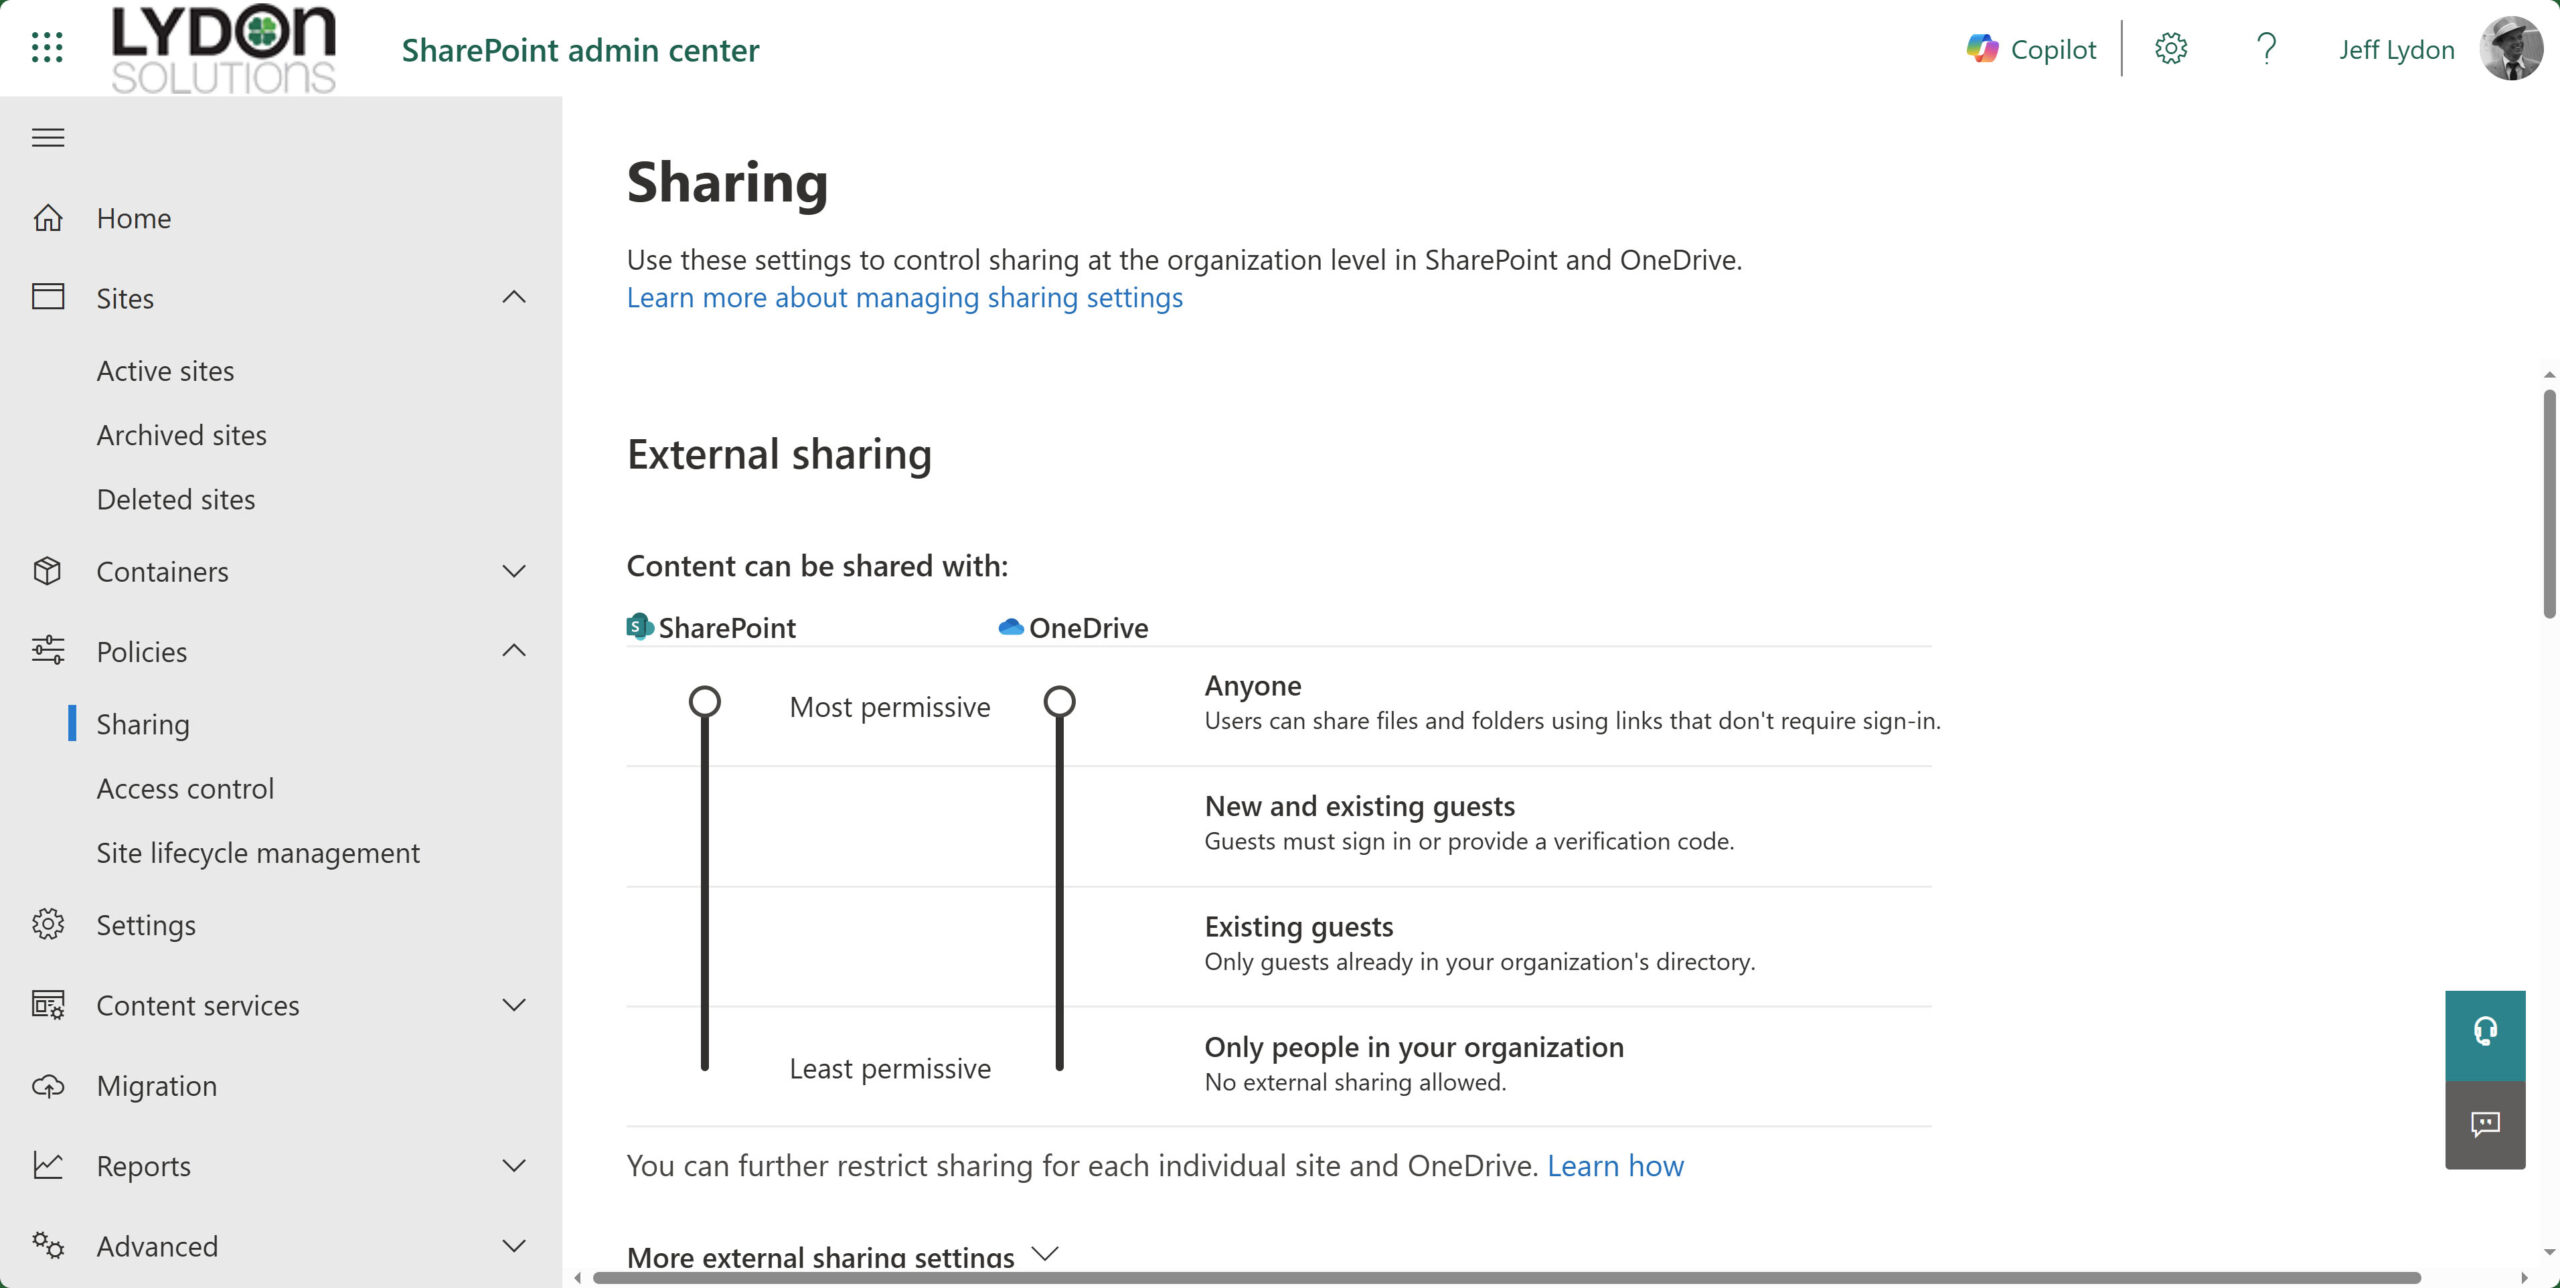Click the 'Anyone' option heading
The height and width of the screenshot is (1288, 2560).
(x=1252, y=685)
